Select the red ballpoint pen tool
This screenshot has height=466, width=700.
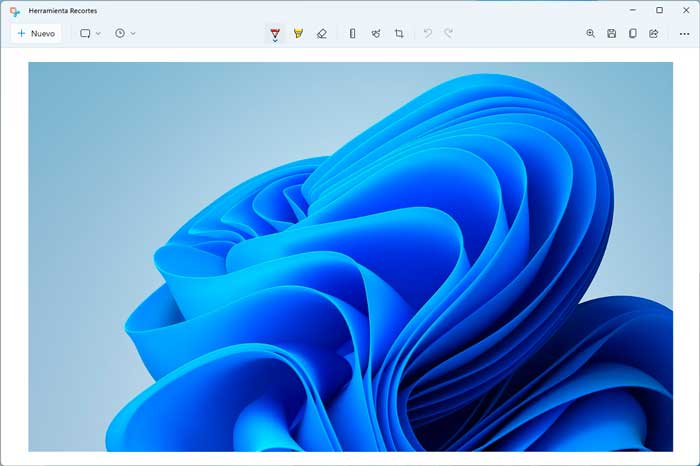click(275, 33)
